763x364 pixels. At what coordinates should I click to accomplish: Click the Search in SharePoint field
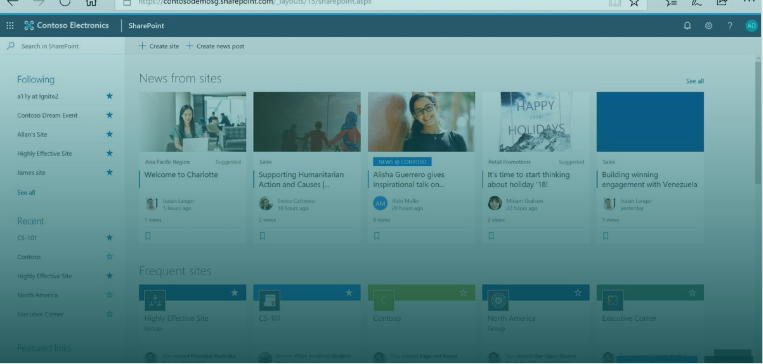(x=62, y=46)
